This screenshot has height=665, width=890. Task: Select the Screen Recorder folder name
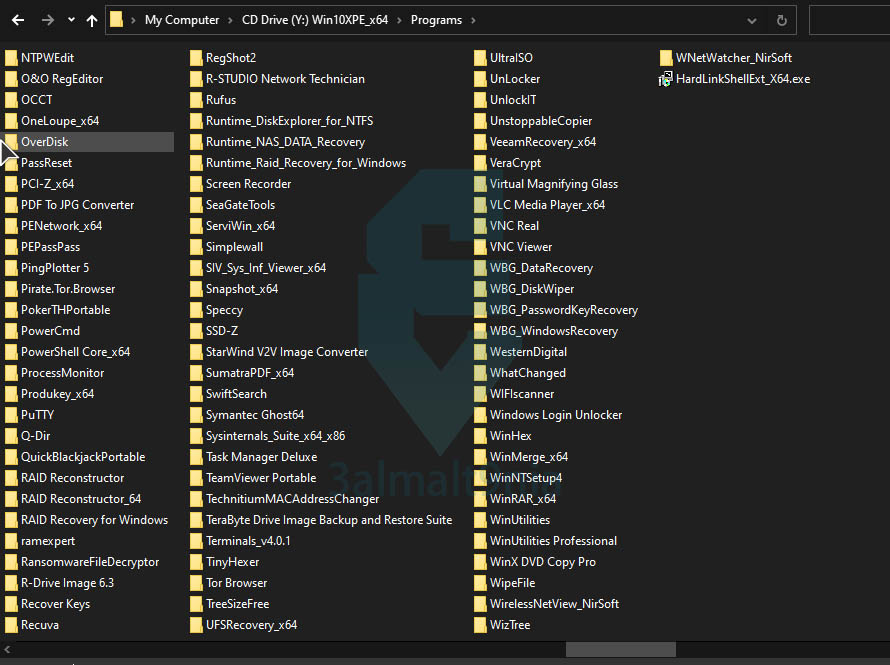coord(248,184)
